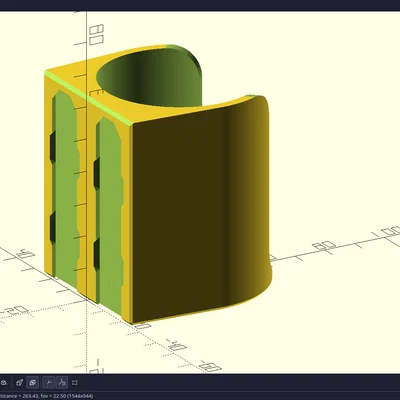Toggle the Show Axes button
Image resolution: width=400 pixels, height=400 pixels.
[49, 382]
